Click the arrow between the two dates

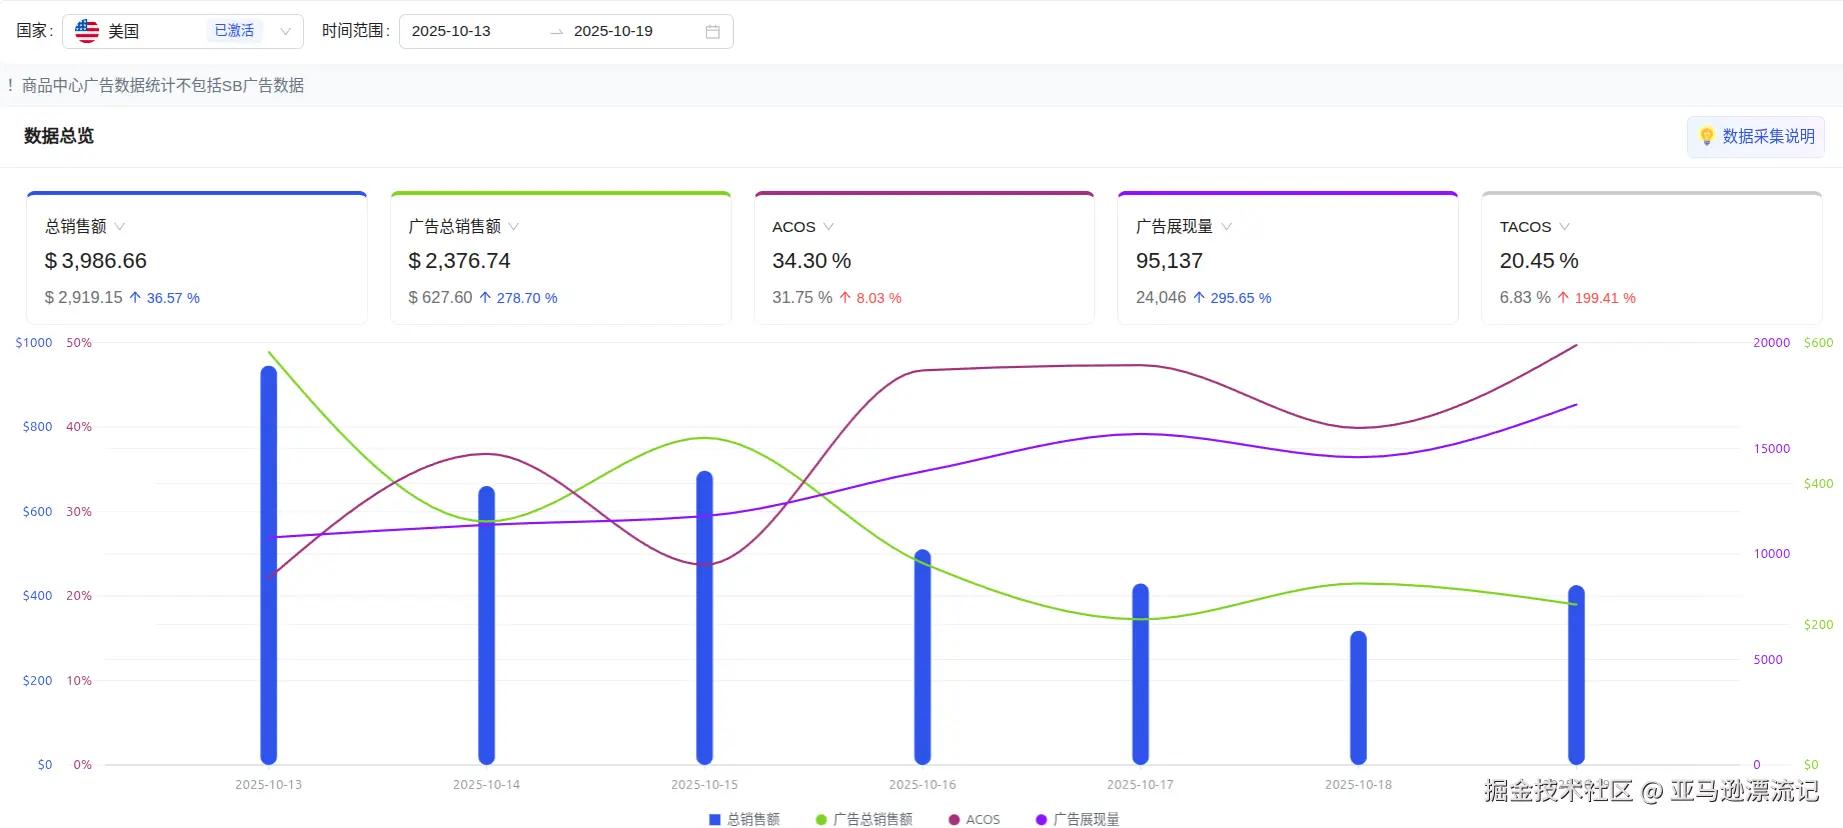(557, 32)
